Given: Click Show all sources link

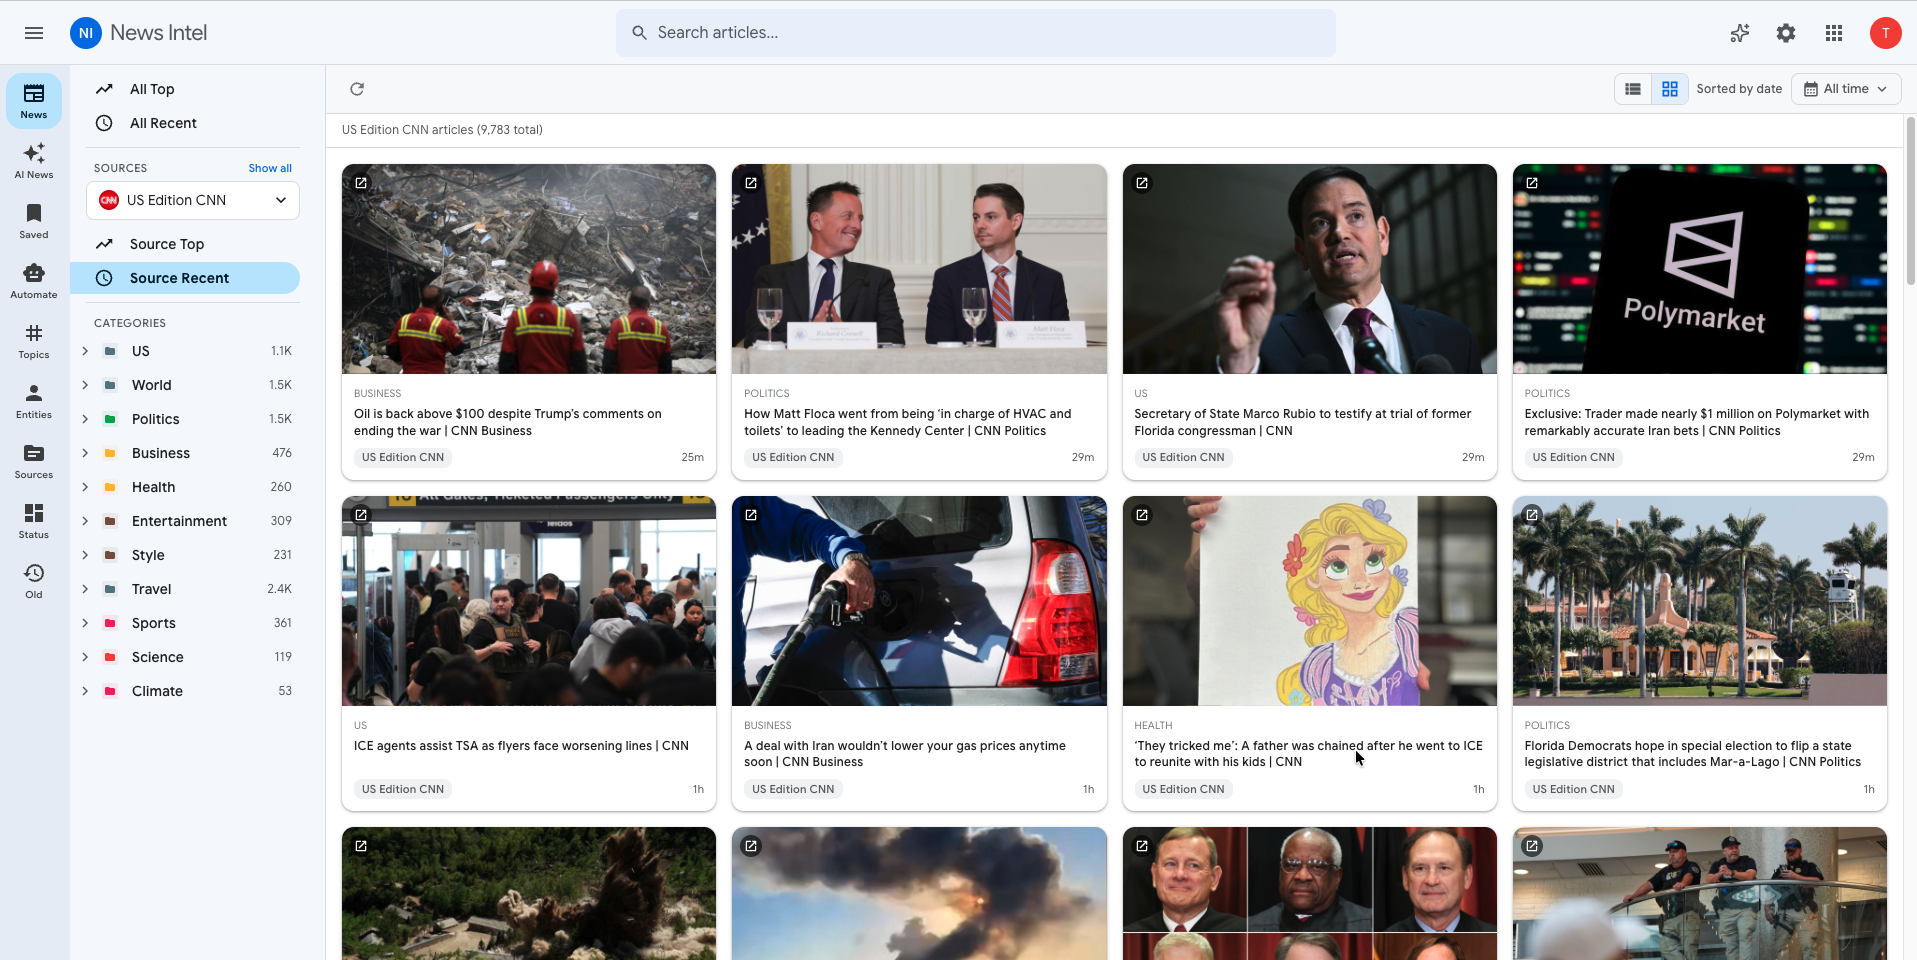Looking at the screenshot, I should tap(270, 168).
